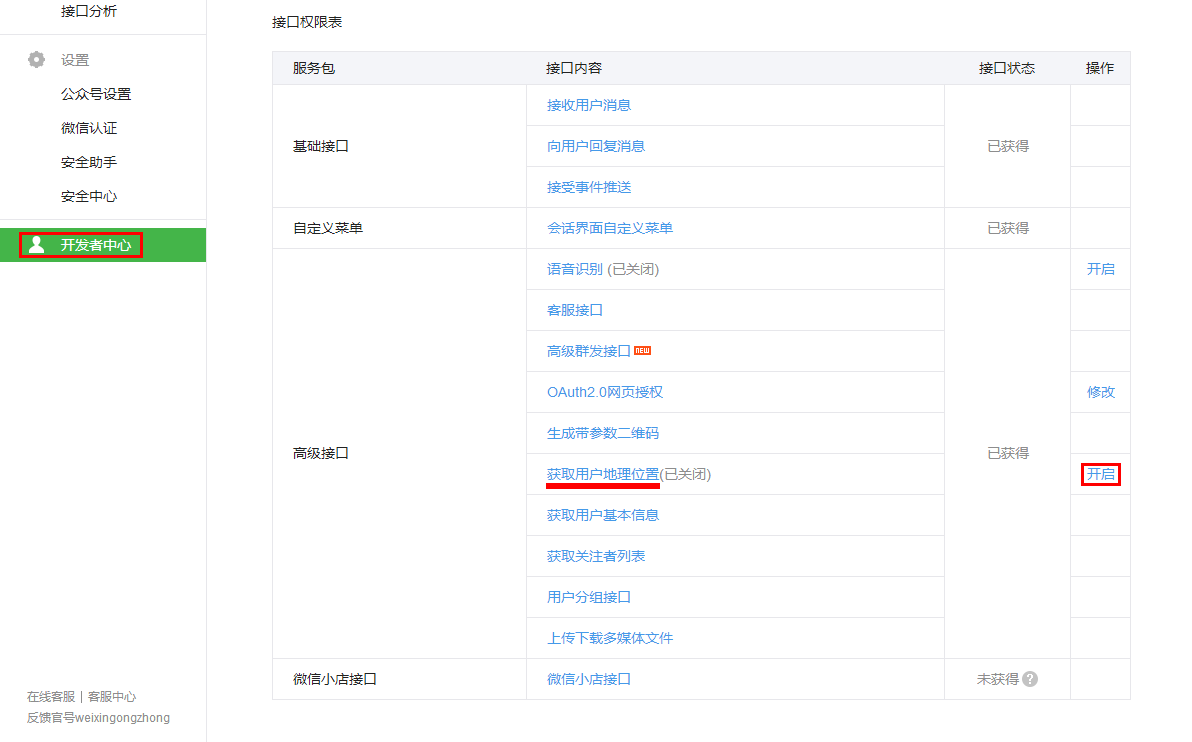Open 会话界面自定义菜单
1192x742 pixels.
pyautogui.click(x=610, y=227)
